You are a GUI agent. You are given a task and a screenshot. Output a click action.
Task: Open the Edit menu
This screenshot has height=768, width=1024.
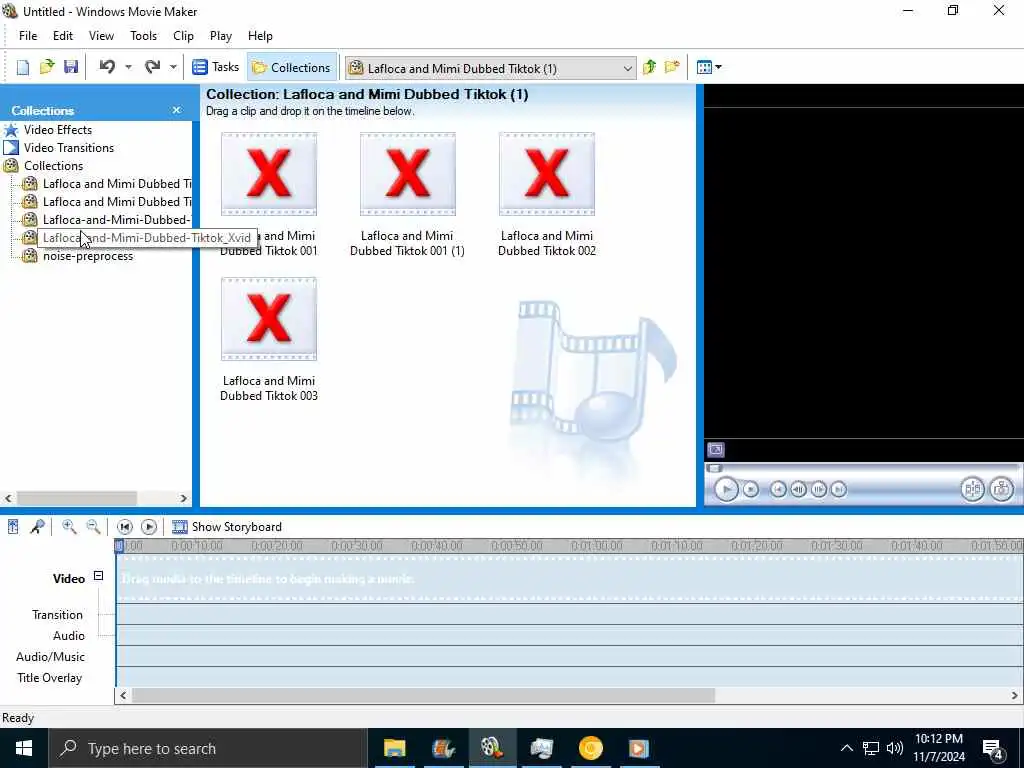pos(63,36)
